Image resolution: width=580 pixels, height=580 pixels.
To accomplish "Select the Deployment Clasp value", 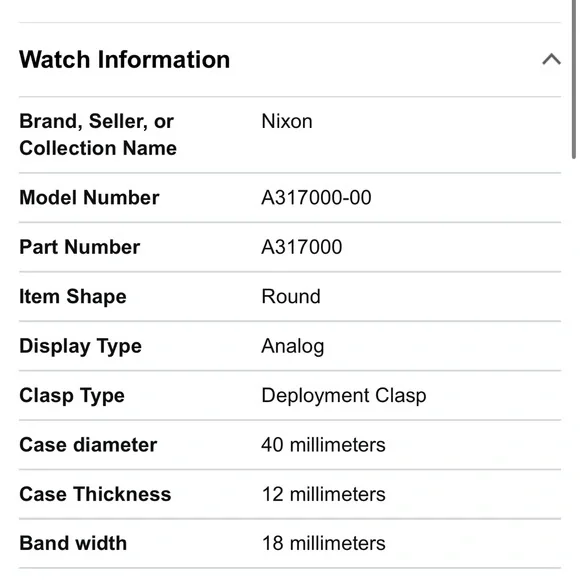I will (x=344, y=396).
